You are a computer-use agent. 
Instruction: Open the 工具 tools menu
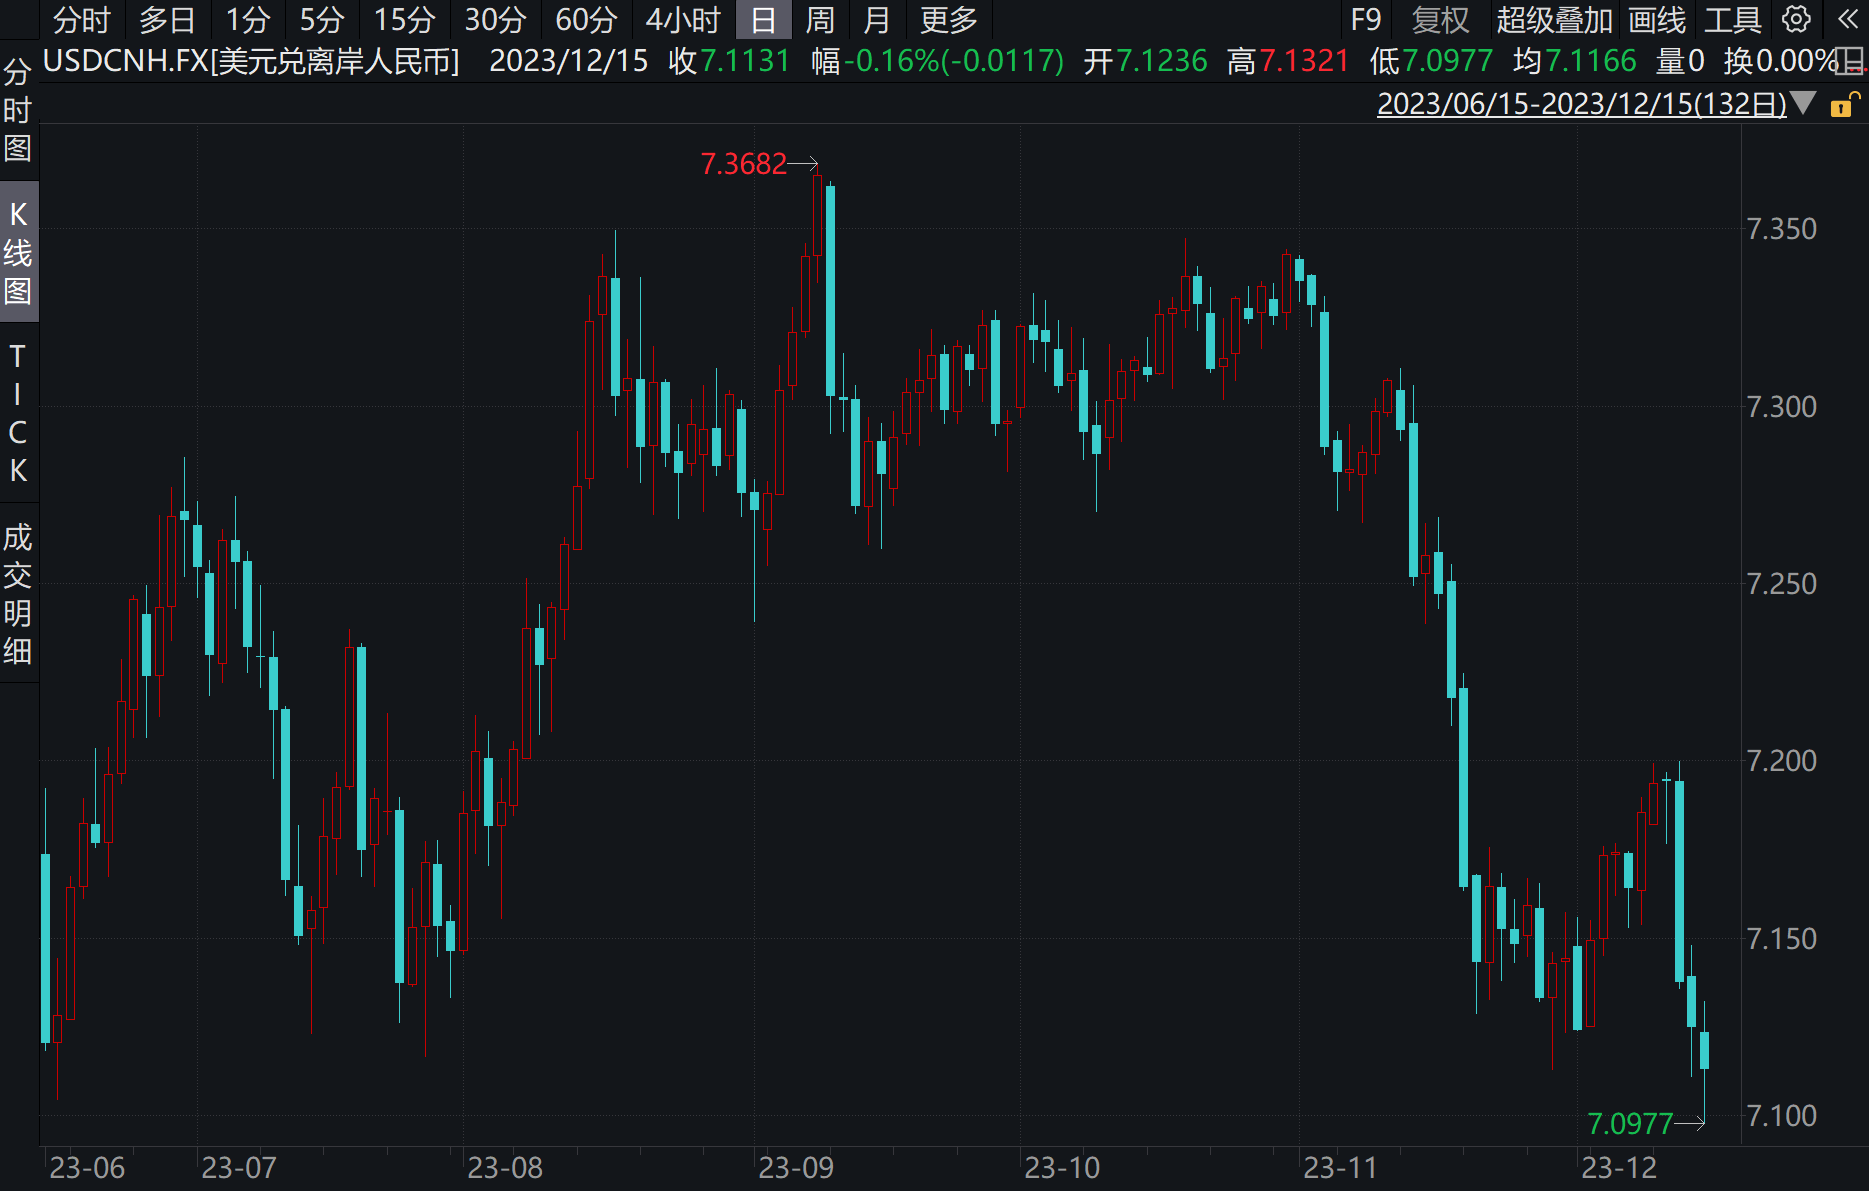pos(1732,20)
